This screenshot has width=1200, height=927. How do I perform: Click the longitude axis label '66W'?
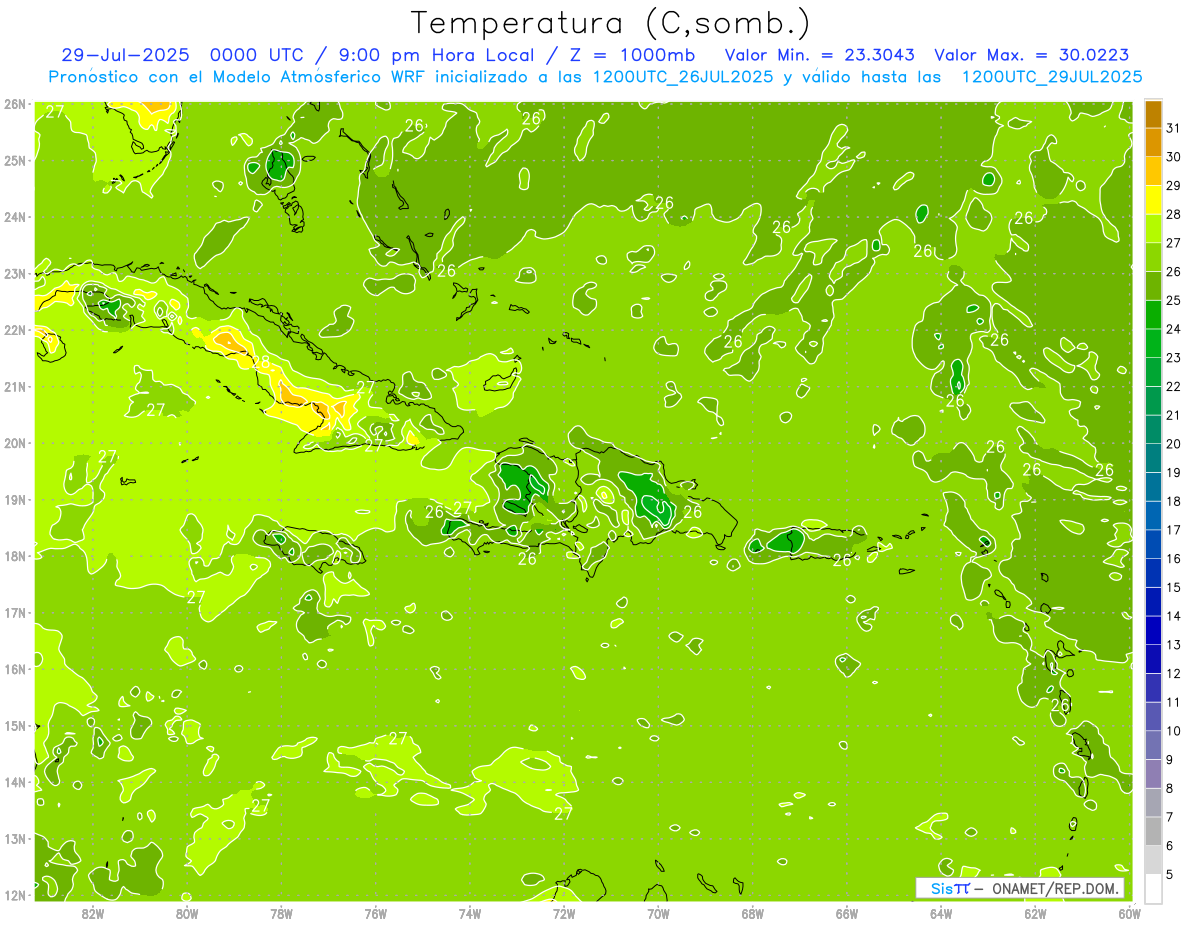point(846,913)
